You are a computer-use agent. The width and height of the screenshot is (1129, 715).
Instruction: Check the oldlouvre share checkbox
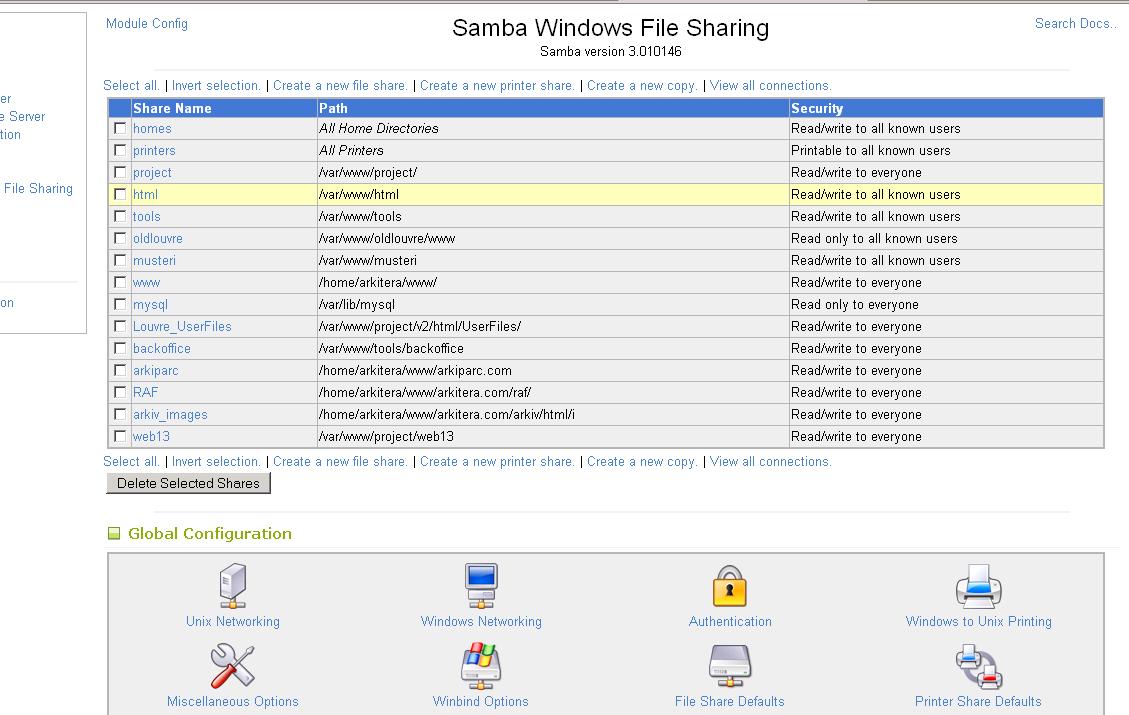pyautogui.click(x=120, y=238)
